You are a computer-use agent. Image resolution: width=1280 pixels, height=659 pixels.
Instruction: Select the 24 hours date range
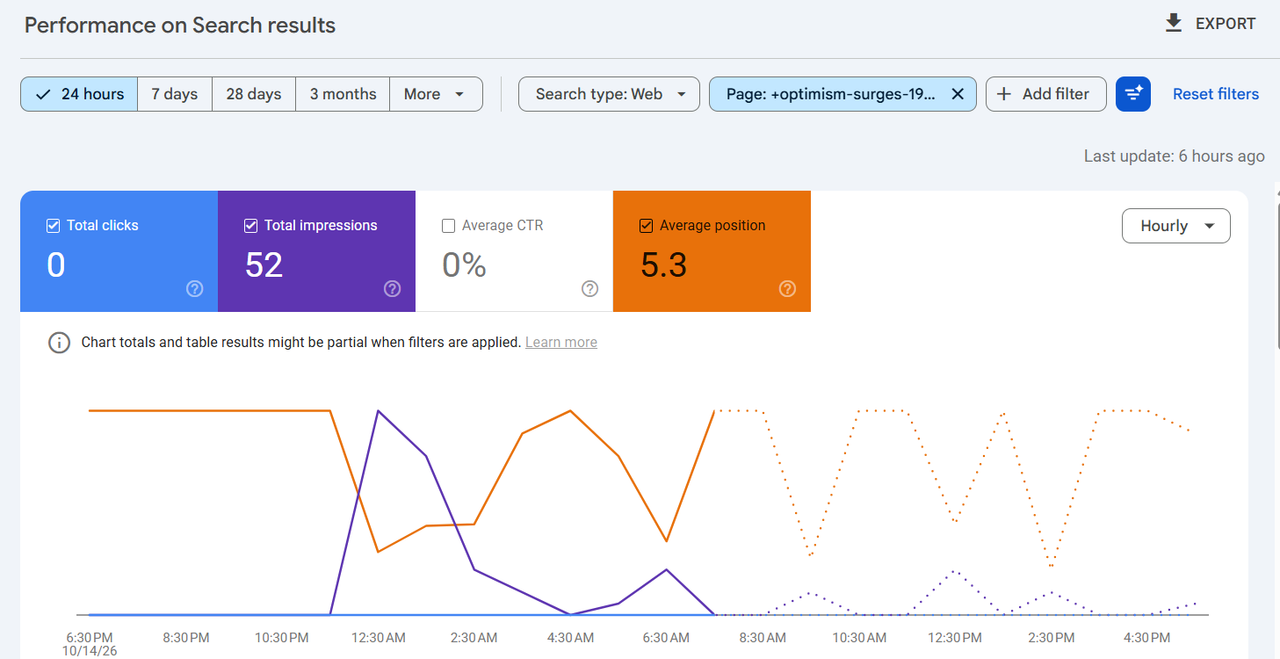pyautogui.click(x=80, y=94)
